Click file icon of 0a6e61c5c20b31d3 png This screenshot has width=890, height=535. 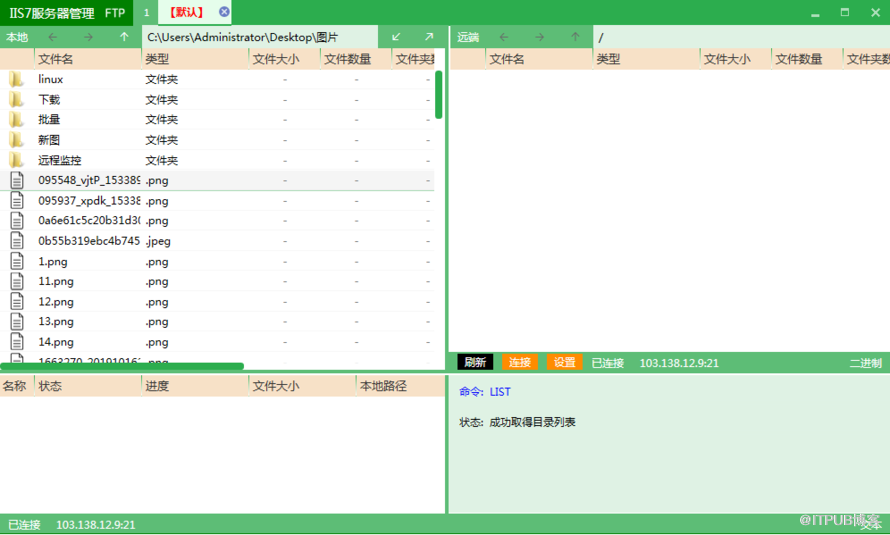click(17, 220)
